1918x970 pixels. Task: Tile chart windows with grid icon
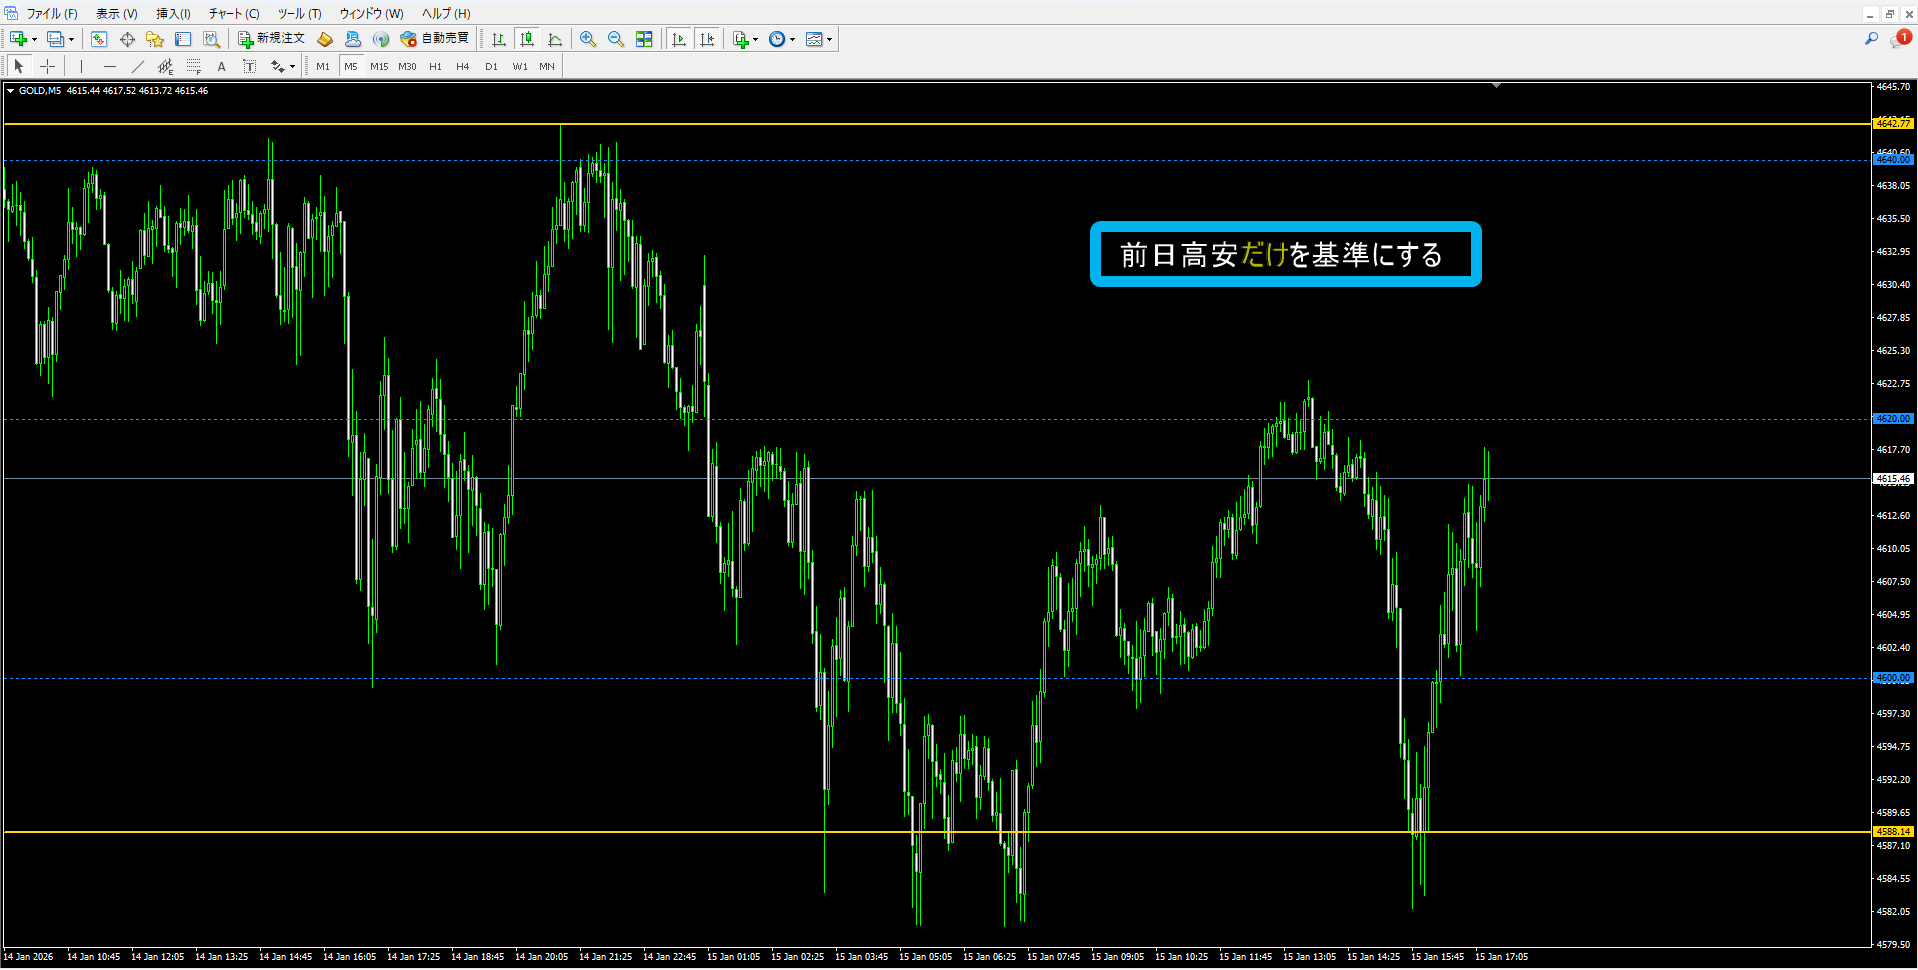pyautogui.click(x=644, y=39)
